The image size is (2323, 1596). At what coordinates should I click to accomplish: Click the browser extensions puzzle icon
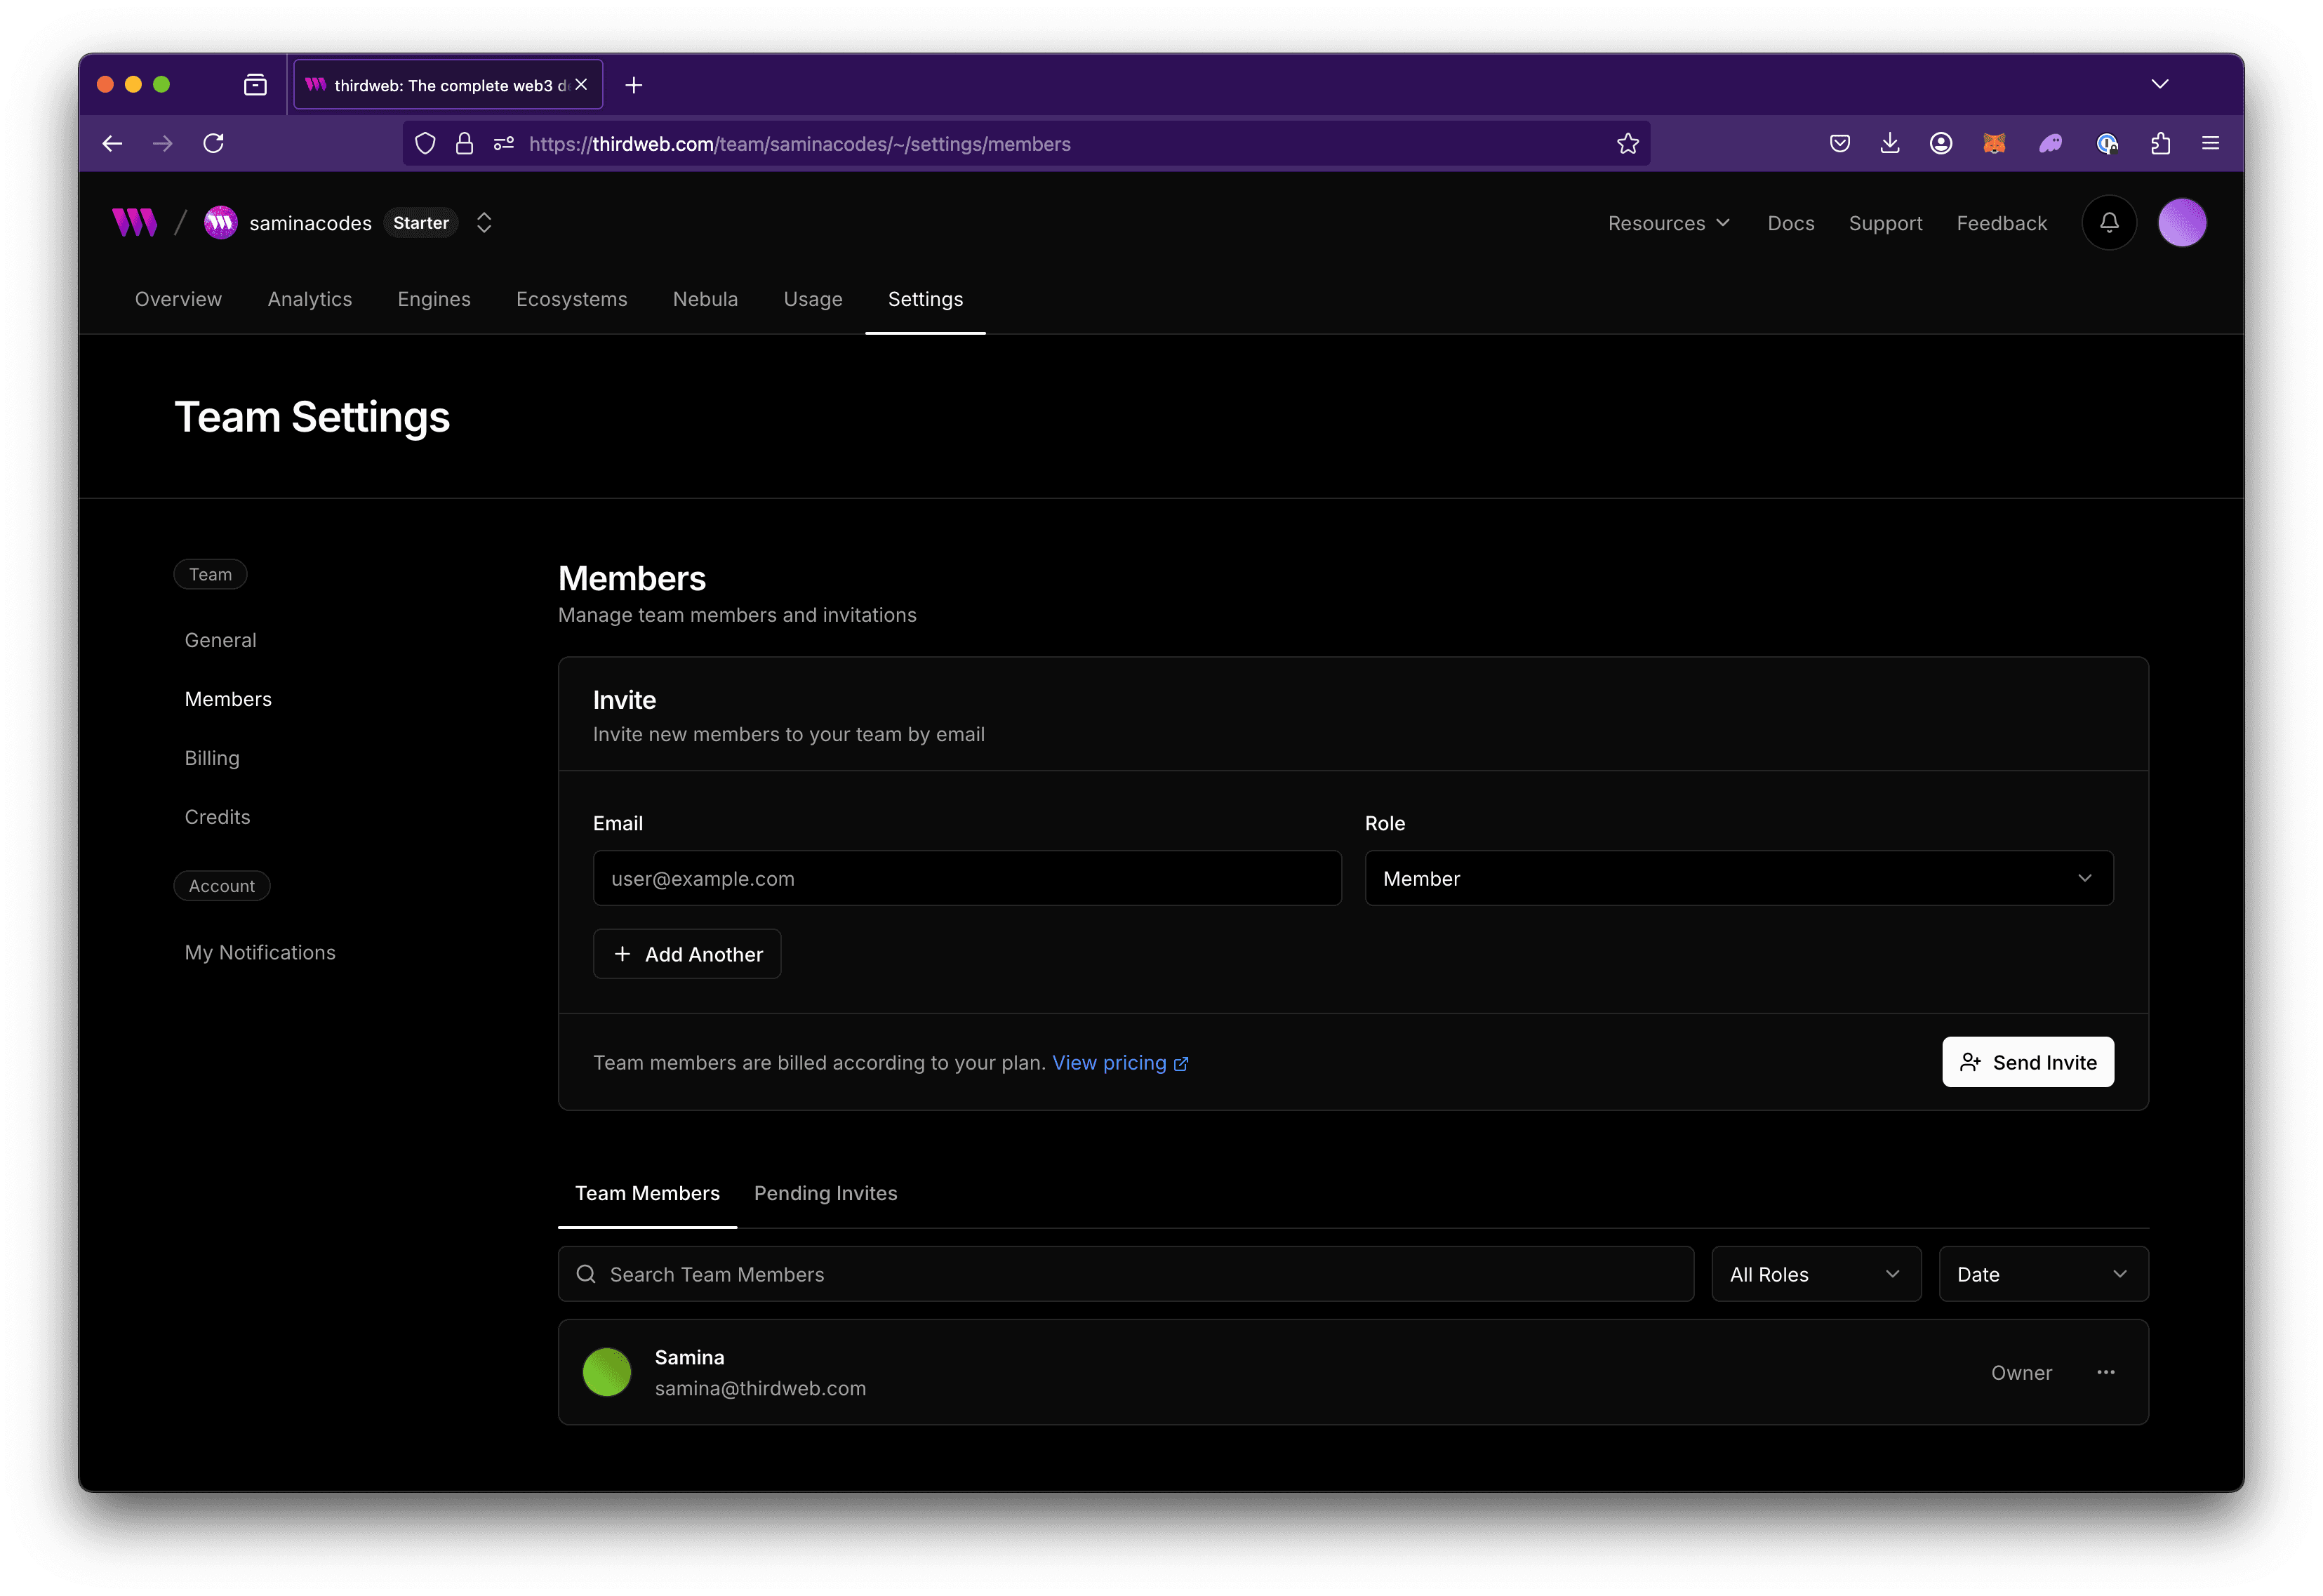click(2160, 144)
